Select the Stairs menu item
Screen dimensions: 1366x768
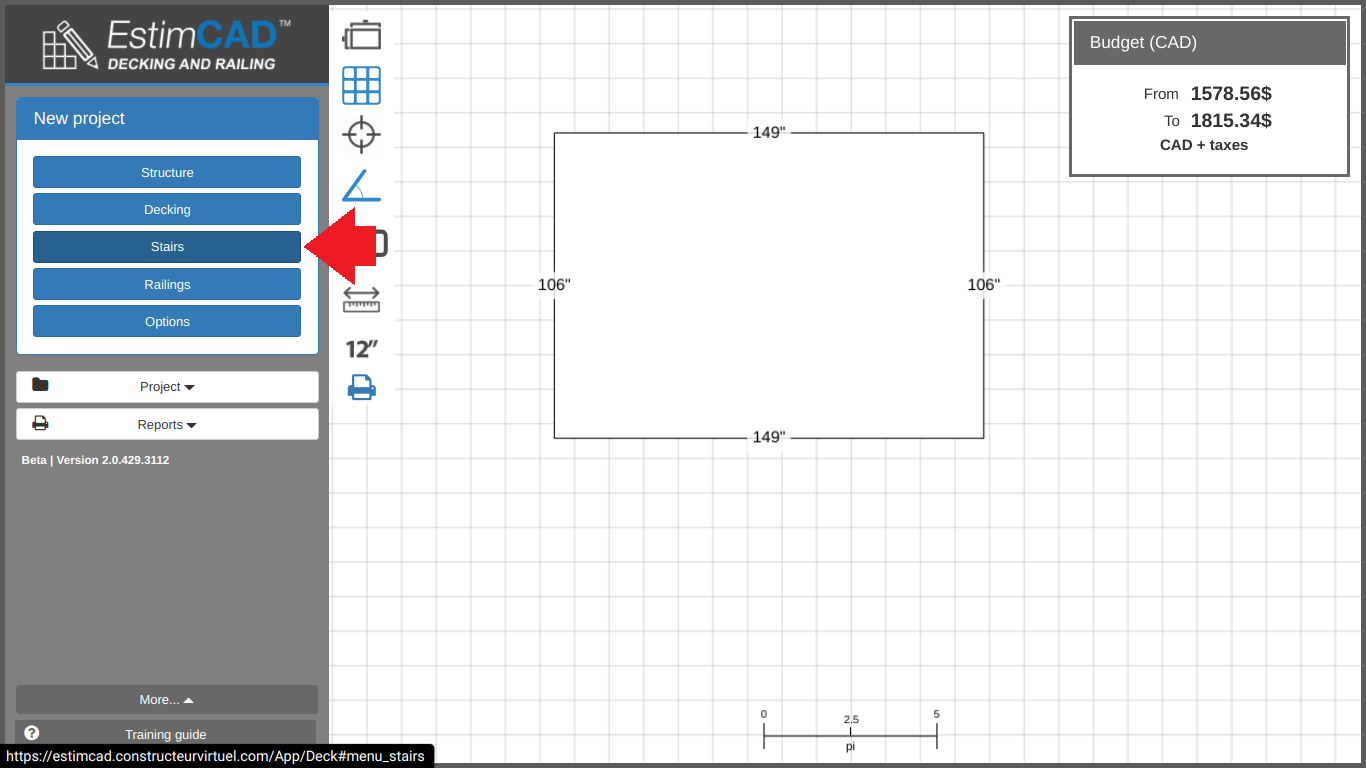pyautogui.click(x=167, y=247)
